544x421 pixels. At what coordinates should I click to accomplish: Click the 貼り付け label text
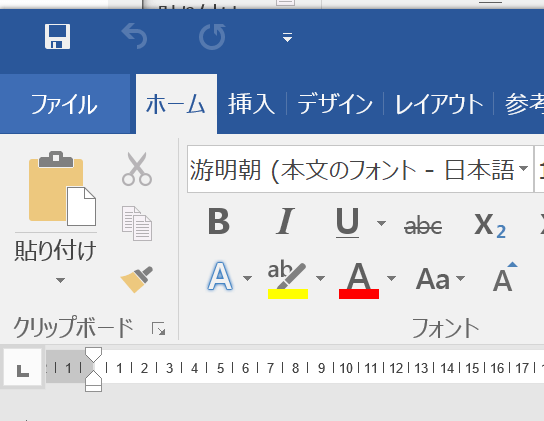click(56, 250)
